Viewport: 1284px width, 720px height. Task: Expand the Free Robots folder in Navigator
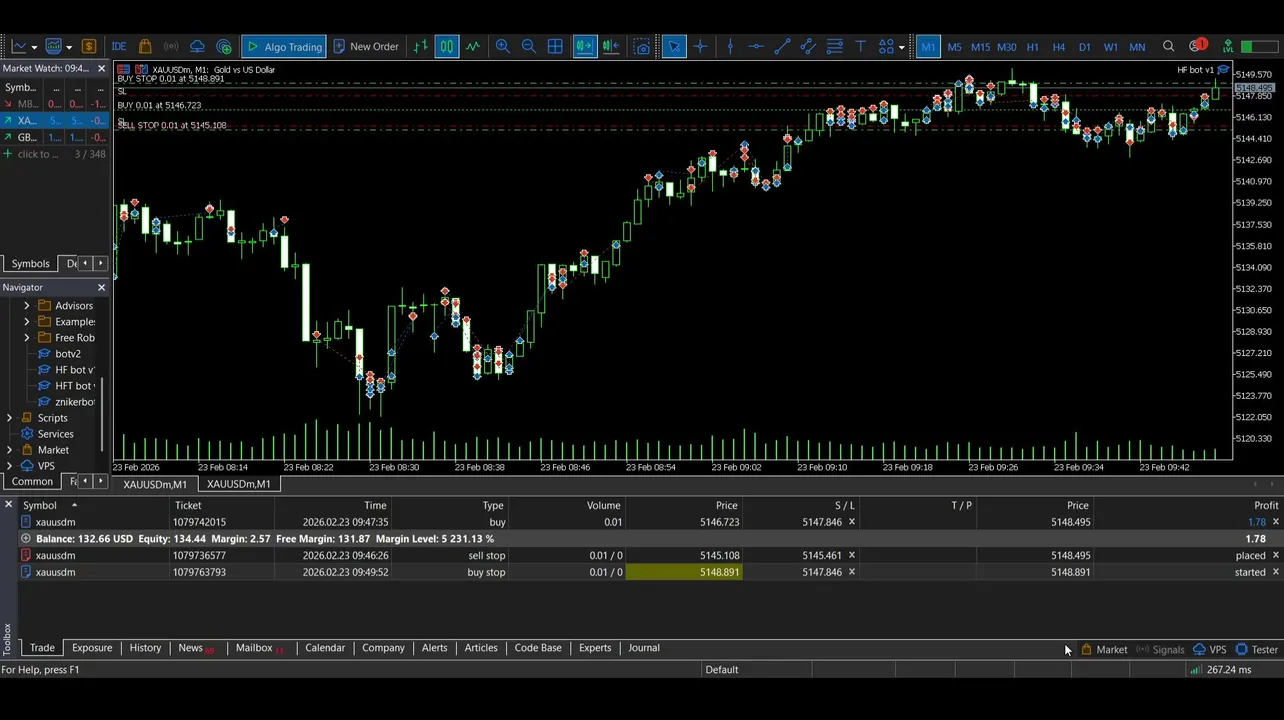27,337
